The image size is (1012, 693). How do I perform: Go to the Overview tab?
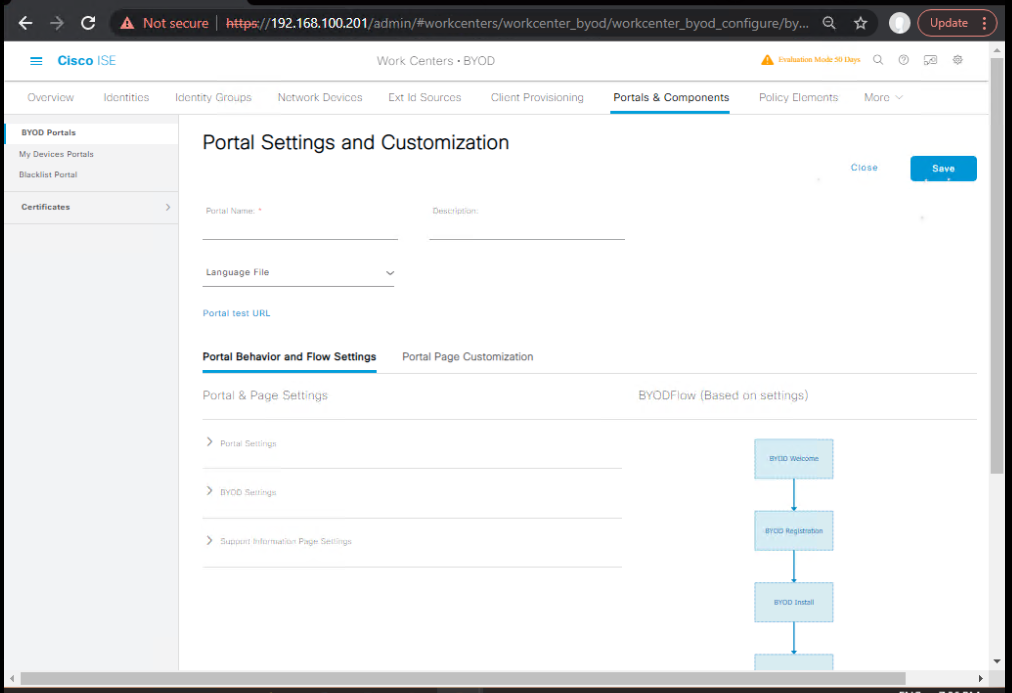[50, 97]
